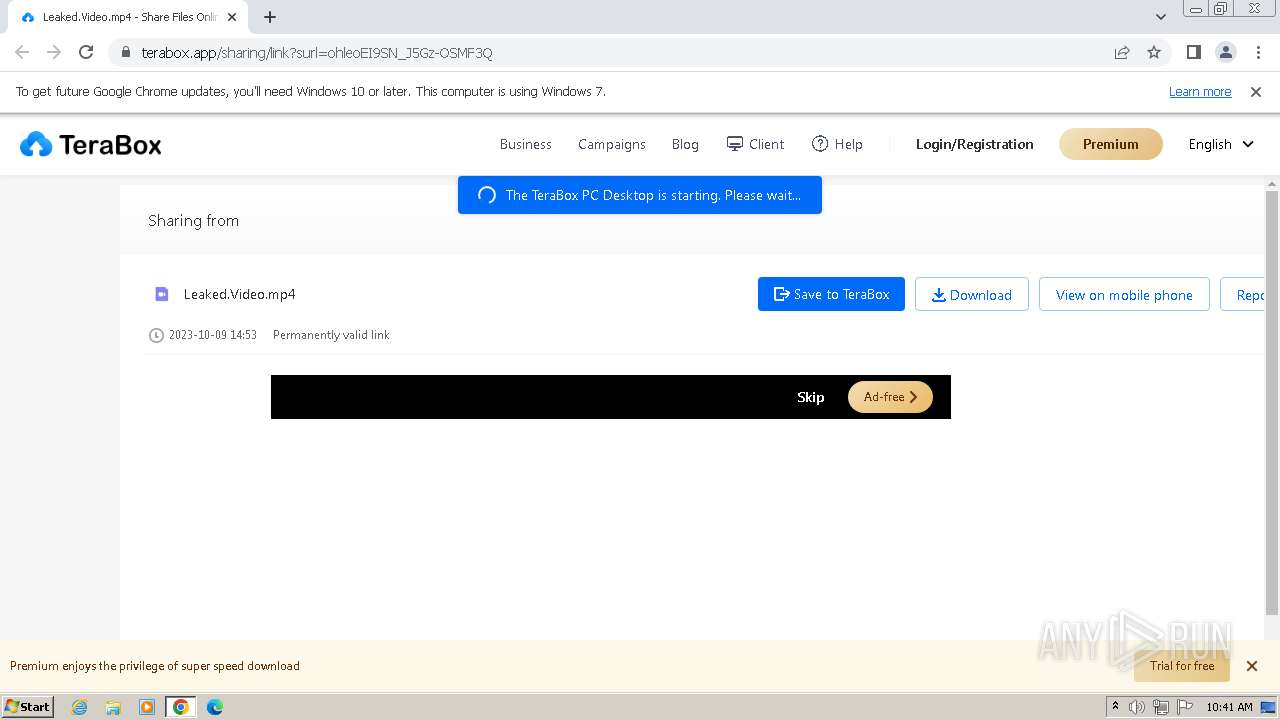Share this page icon in address bar
The height and width of the screenshot is (720, 1280).
pyautogui.click(x=1122, y=53)
